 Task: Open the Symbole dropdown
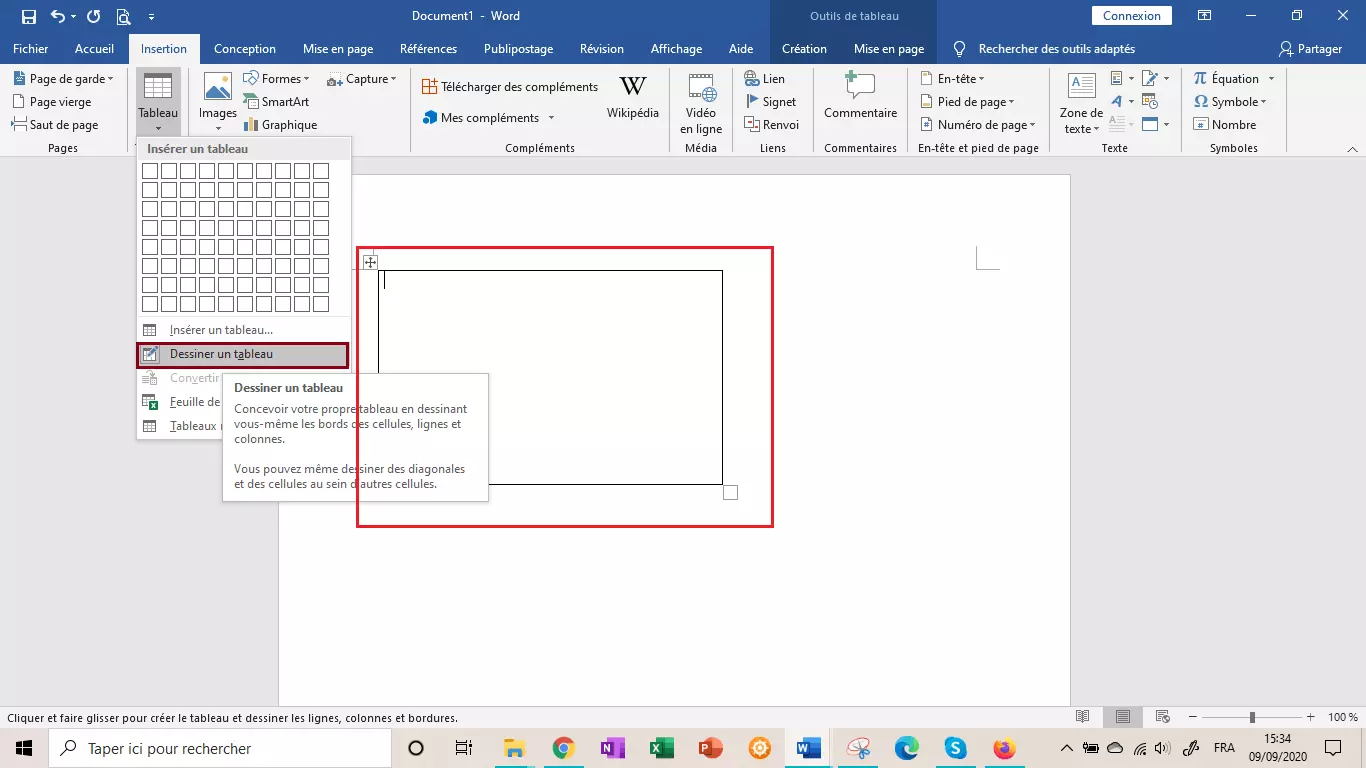pyautogui.click(x=1230, y=102)
